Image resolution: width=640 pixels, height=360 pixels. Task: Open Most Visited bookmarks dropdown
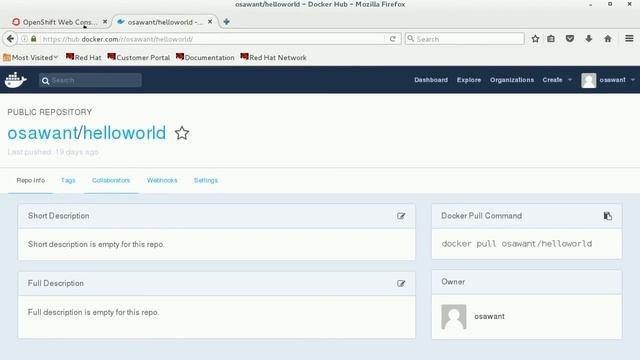point(31,58)
